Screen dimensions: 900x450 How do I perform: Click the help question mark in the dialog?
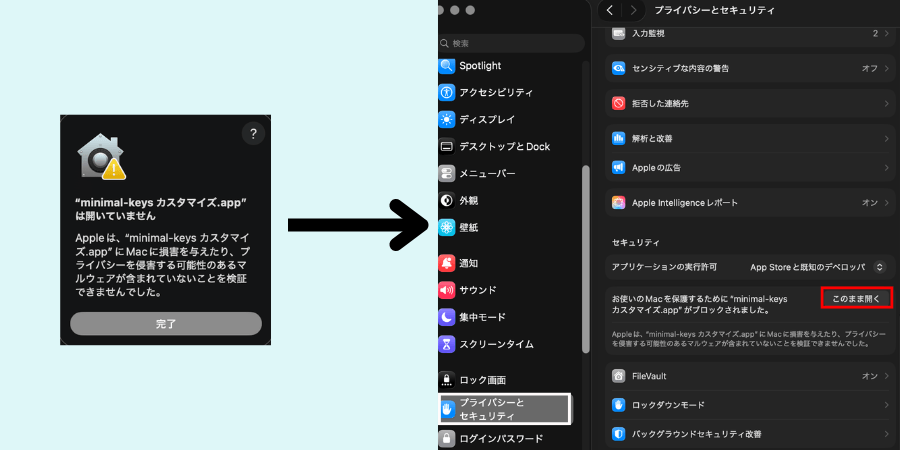pos(253,134)
